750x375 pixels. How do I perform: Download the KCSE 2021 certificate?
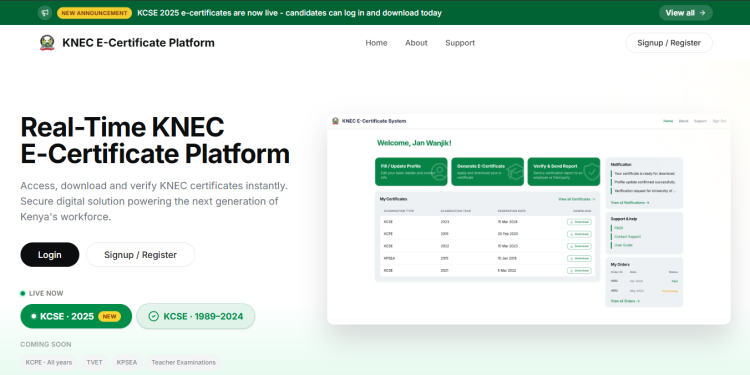click(x=579, y=270)
